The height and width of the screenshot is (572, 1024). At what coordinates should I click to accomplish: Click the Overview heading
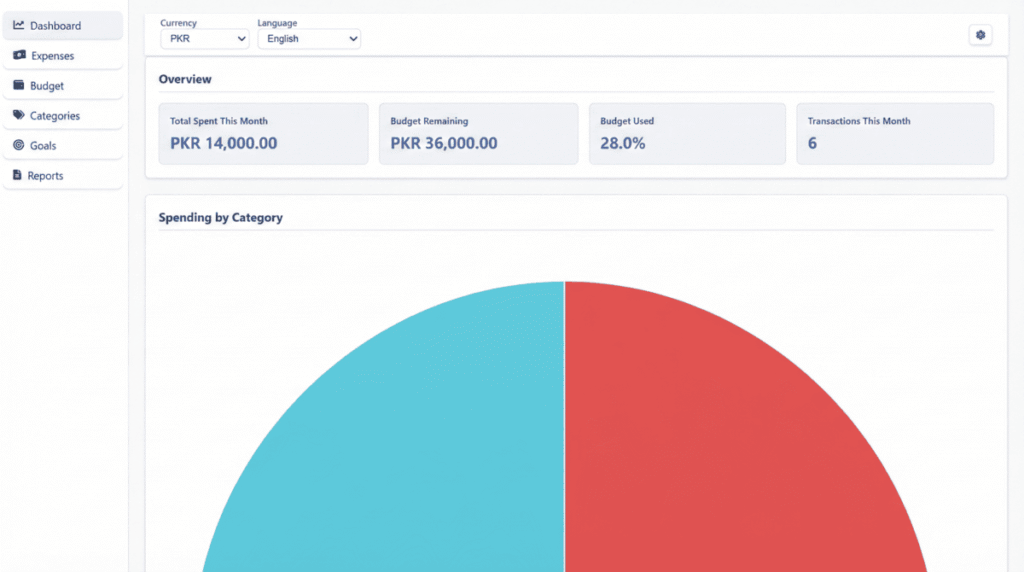pos(185,79)
